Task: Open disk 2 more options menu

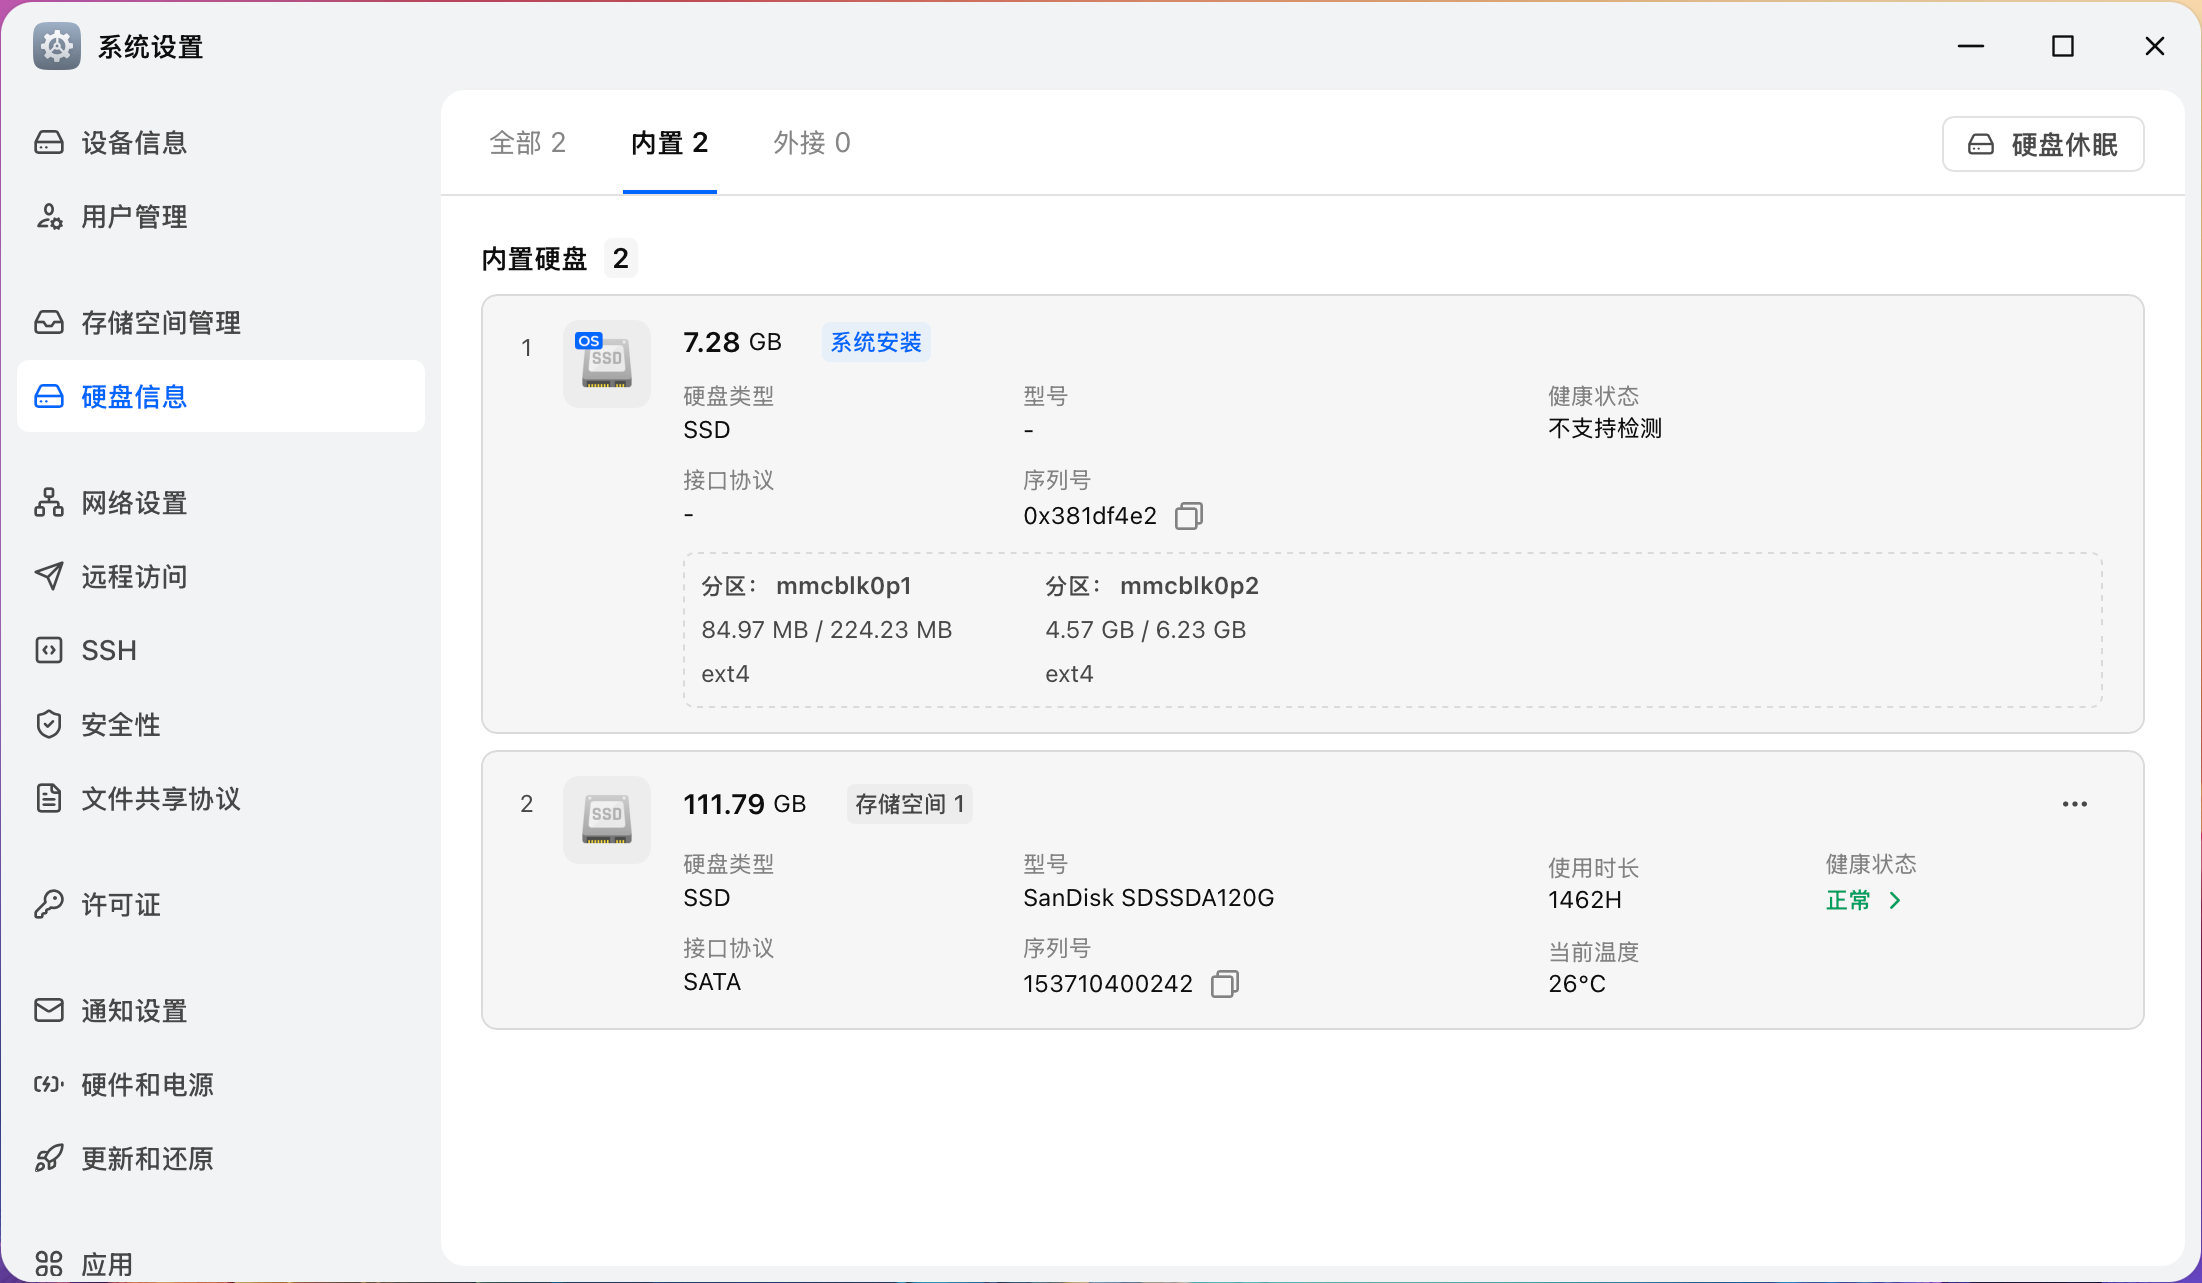Action: tap(2074, 804)
